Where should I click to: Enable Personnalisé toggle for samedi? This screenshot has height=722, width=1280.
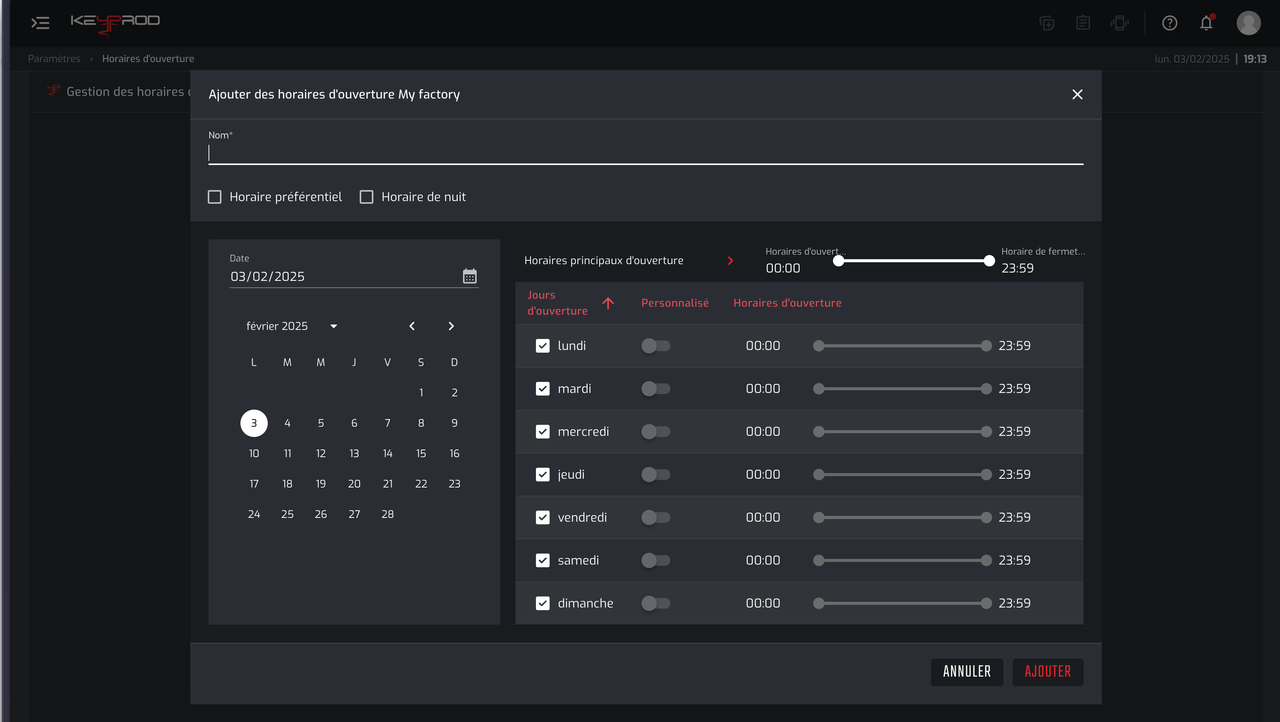(656, 561)
